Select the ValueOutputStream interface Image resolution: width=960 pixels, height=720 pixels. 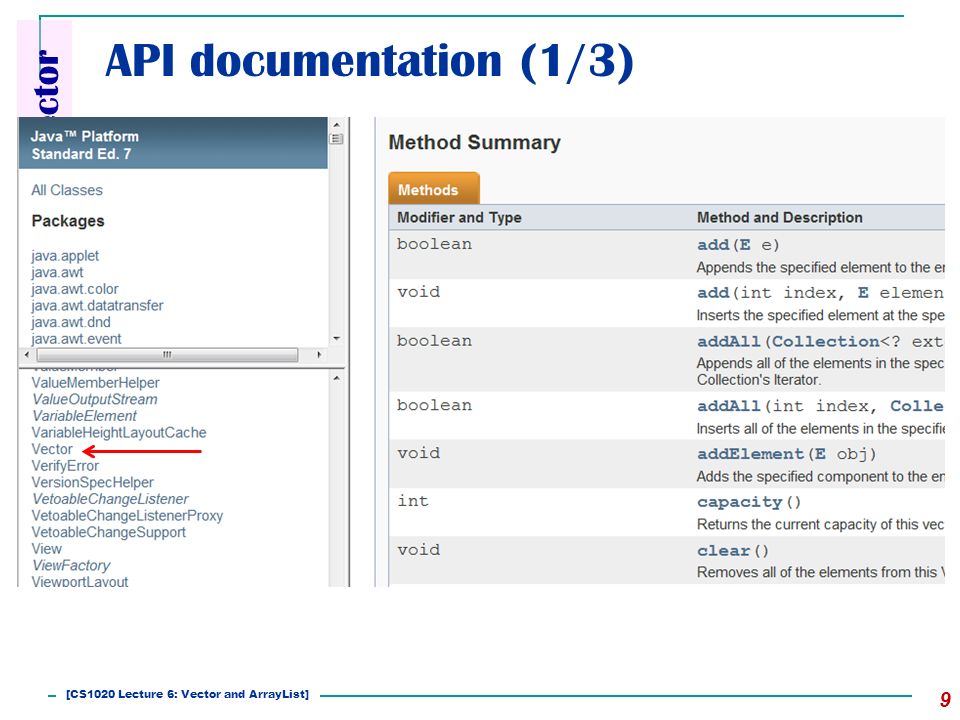point(95,399)
